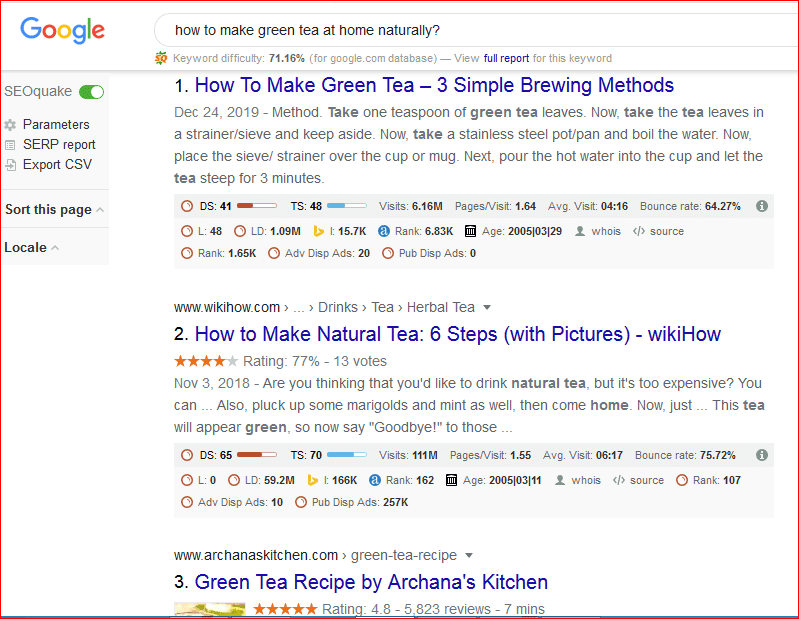View the source link in result 2

pyautogui.click(x=647, y=480)
